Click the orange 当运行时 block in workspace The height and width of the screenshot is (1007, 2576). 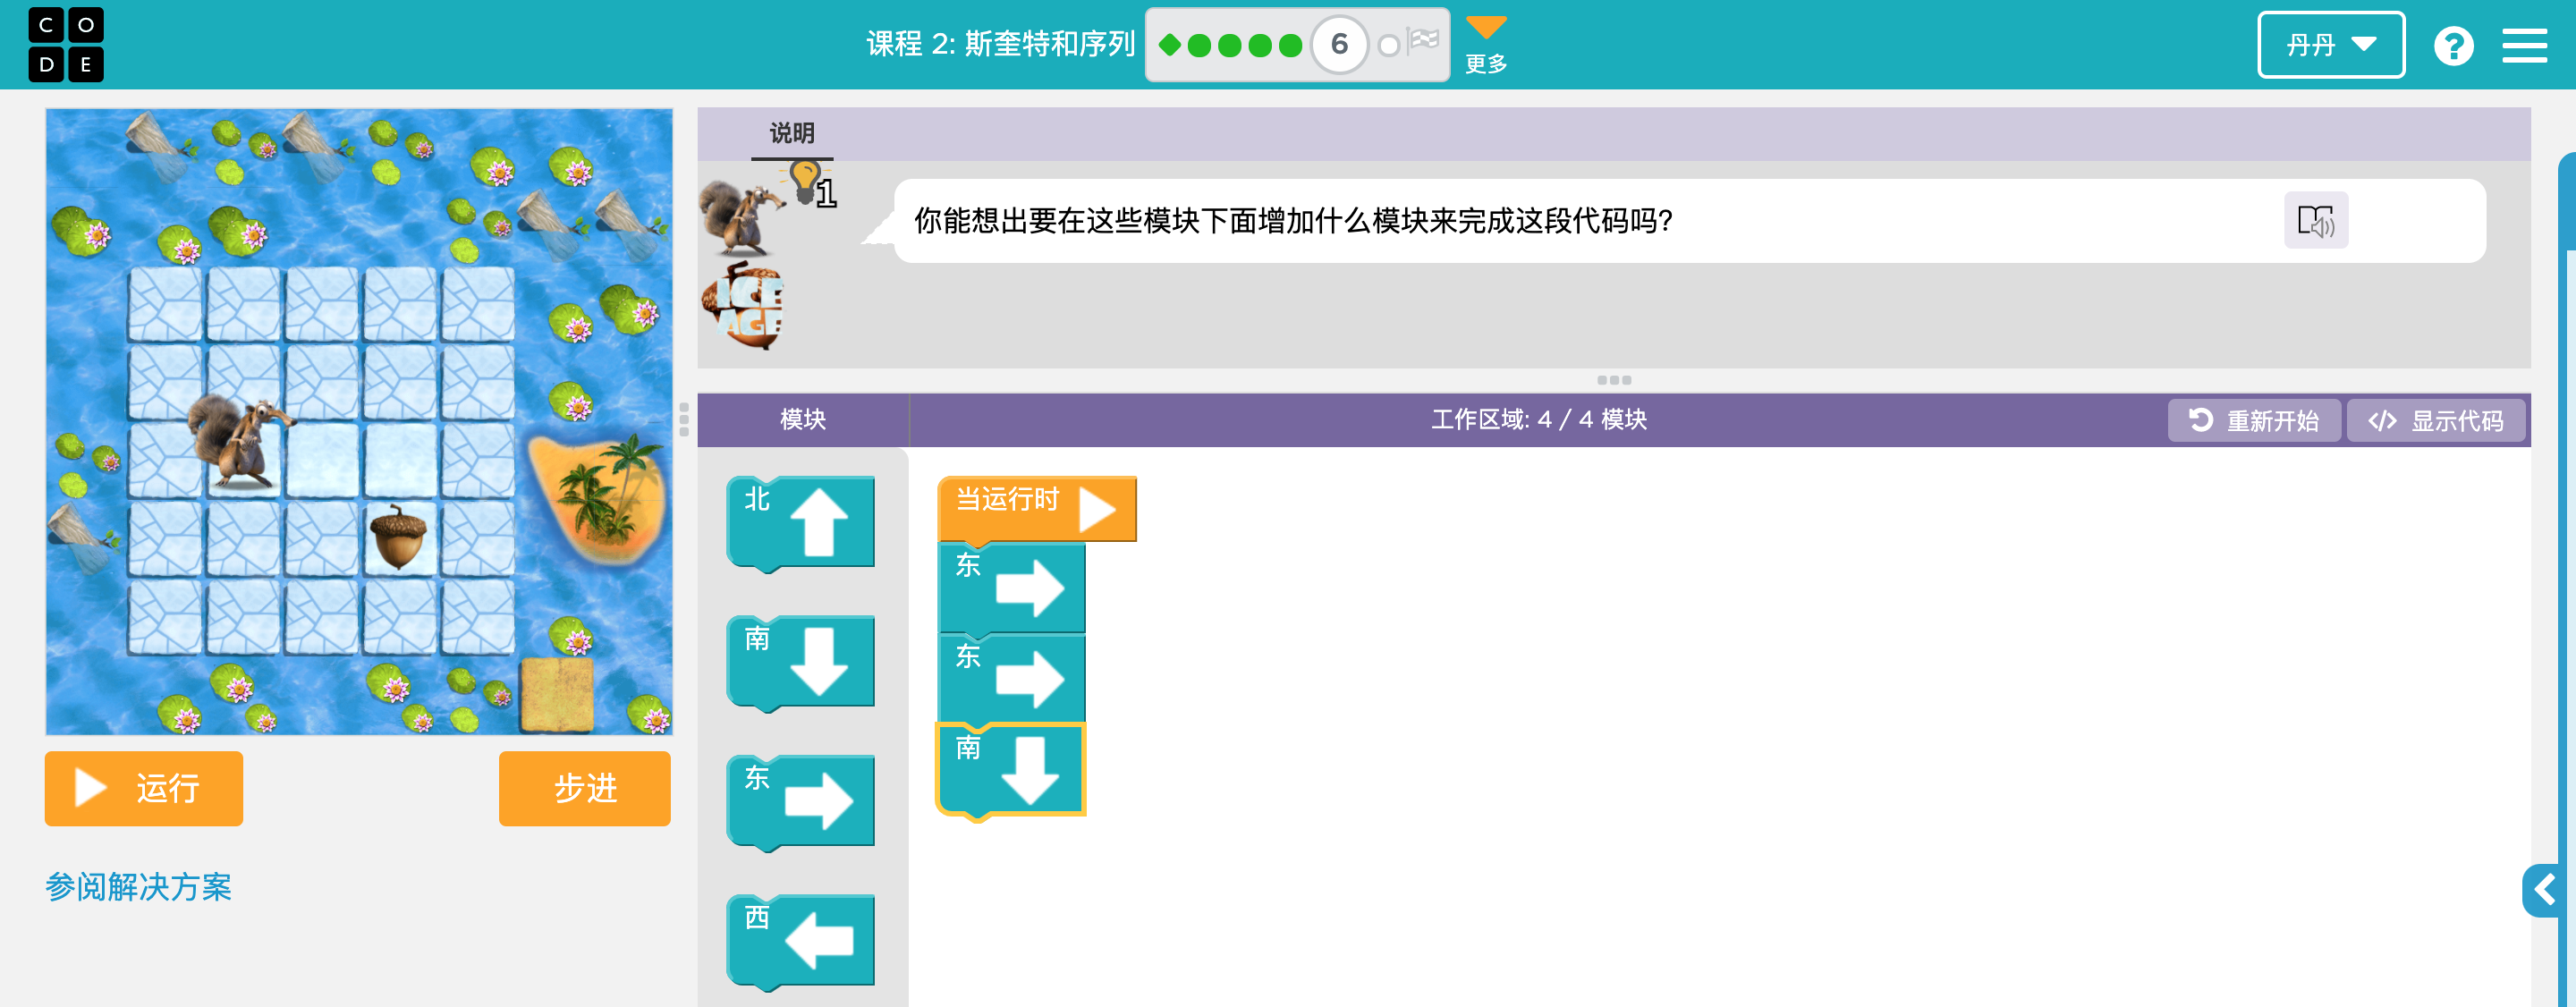pyautogui.click(x=1037, y=508)
